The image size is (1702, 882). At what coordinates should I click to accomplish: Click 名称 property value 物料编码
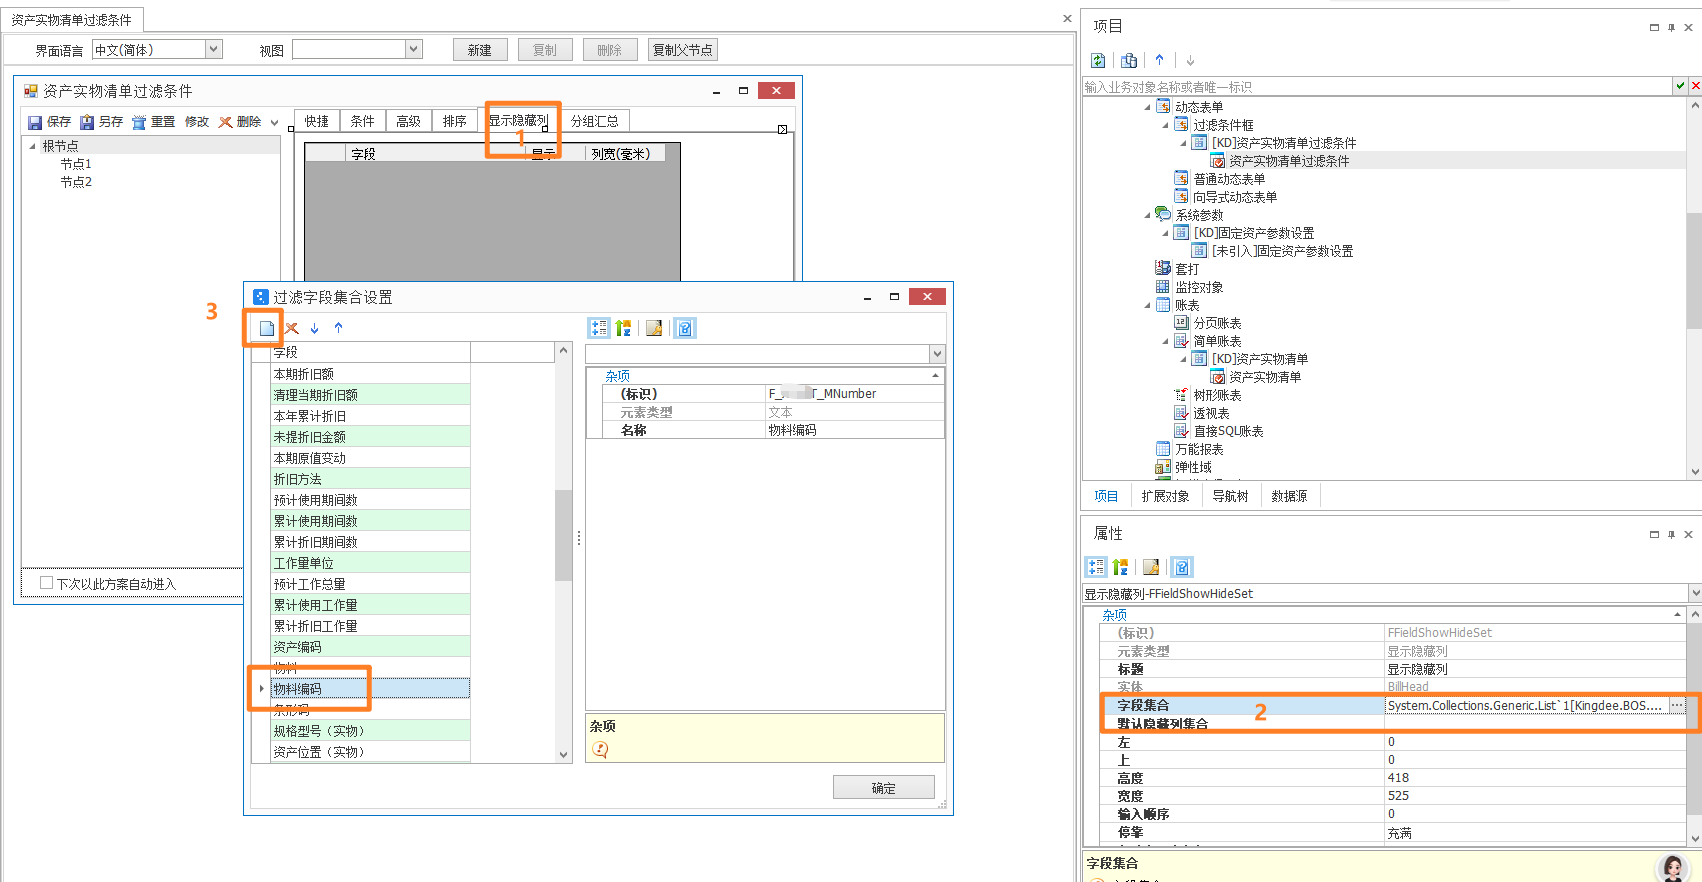pyautogui.click(x=855, y=430)
